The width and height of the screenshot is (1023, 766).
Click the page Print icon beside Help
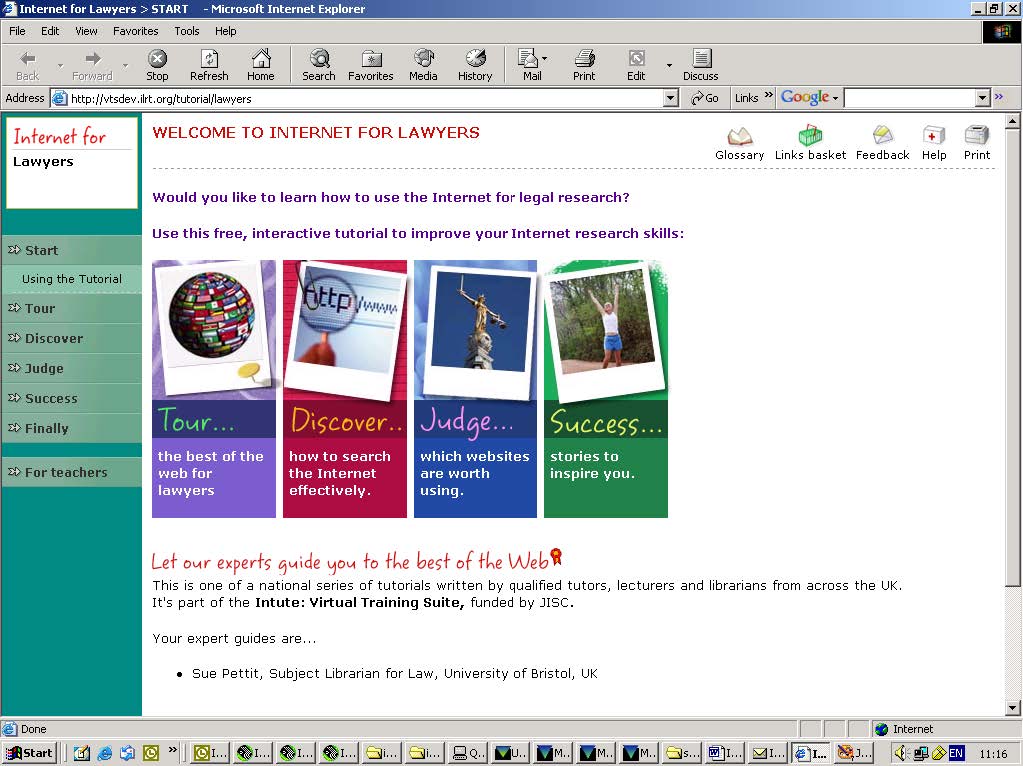pyautogui.click(x=977, y=144)
